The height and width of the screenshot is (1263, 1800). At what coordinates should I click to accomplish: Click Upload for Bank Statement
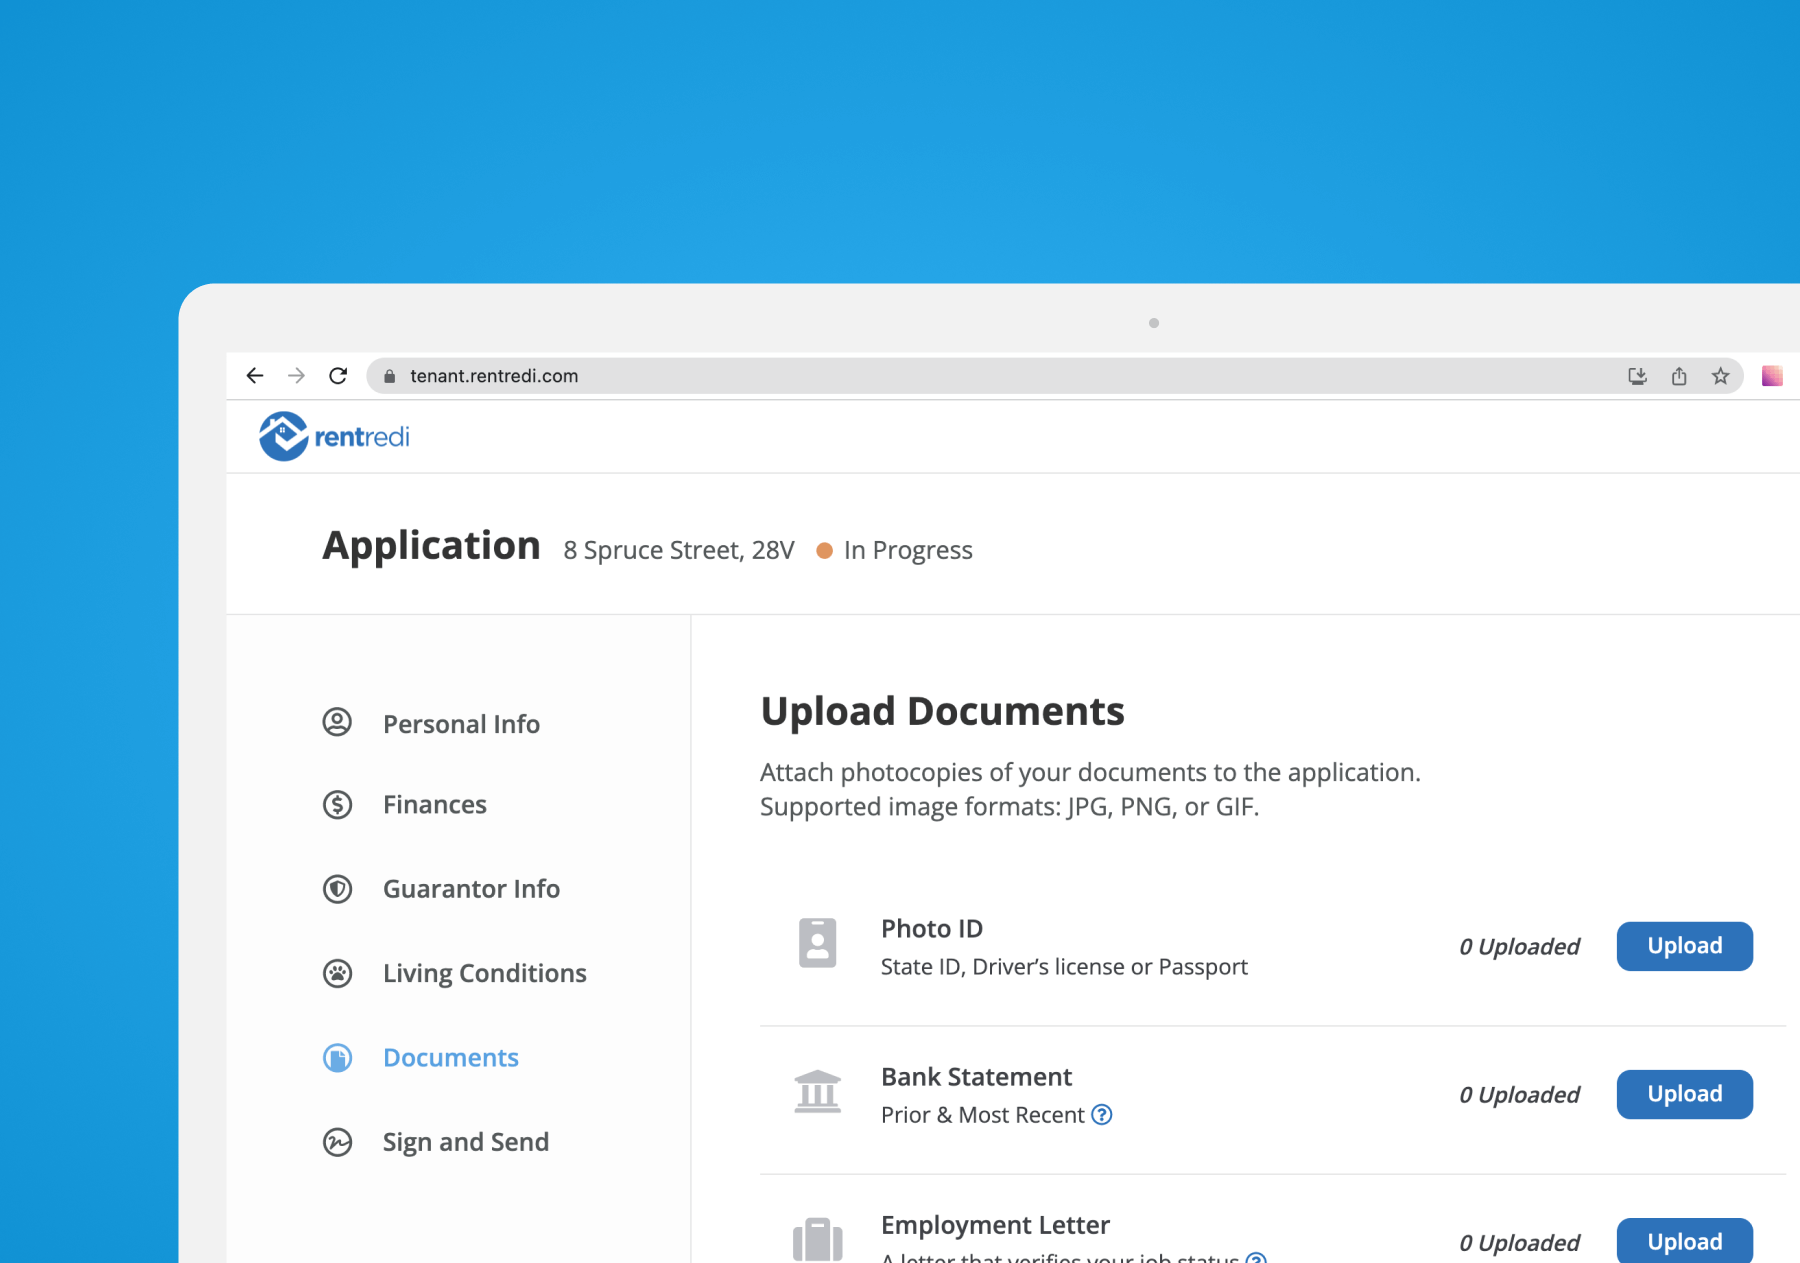(1684, 1093)
